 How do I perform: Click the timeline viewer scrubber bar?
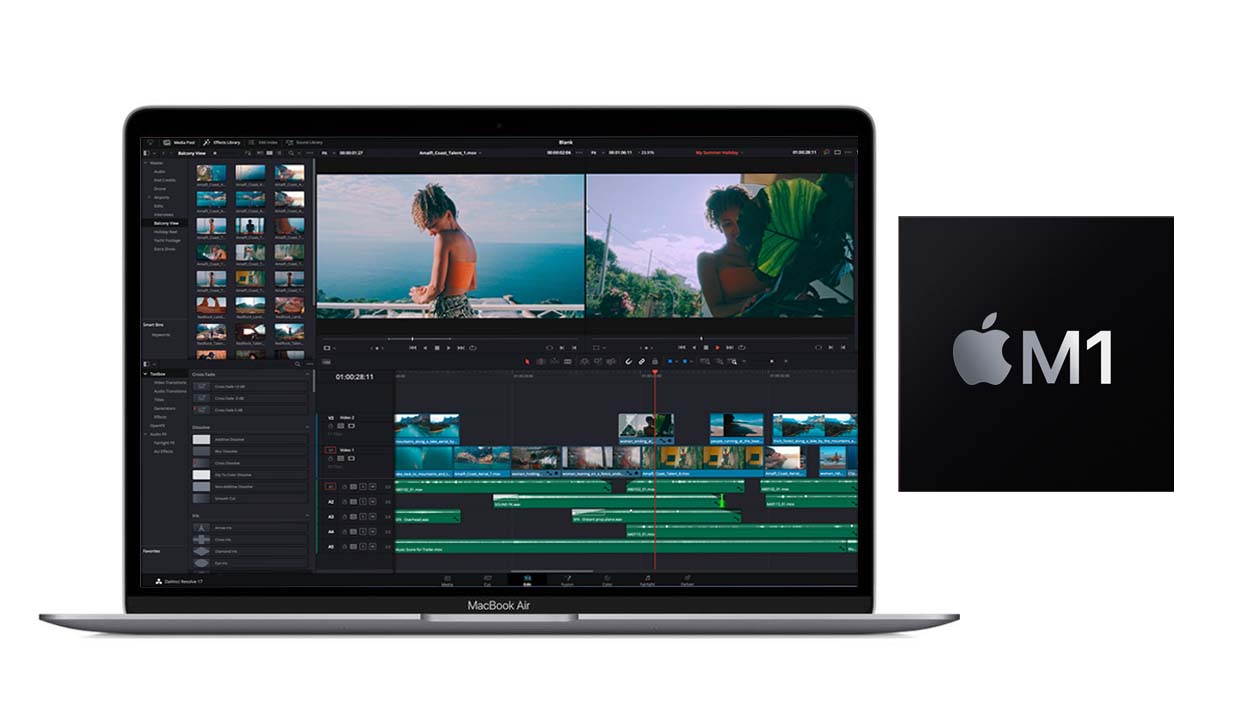click(x=720, y=338)
